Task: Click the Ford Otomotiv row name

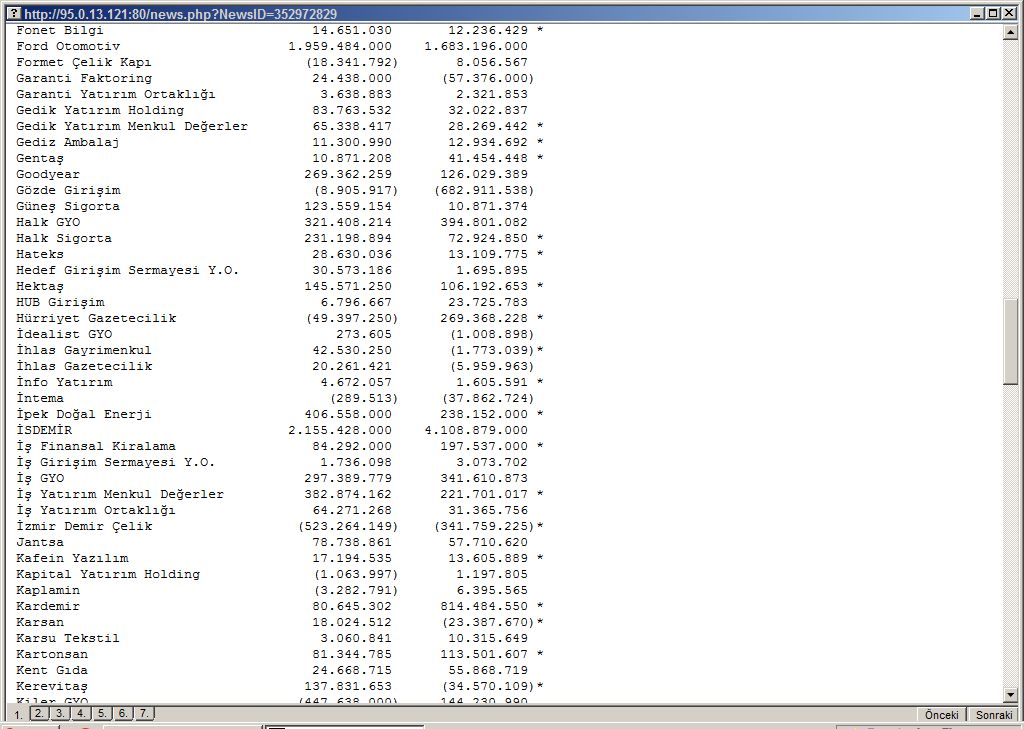Action: (x=68, y=46)
